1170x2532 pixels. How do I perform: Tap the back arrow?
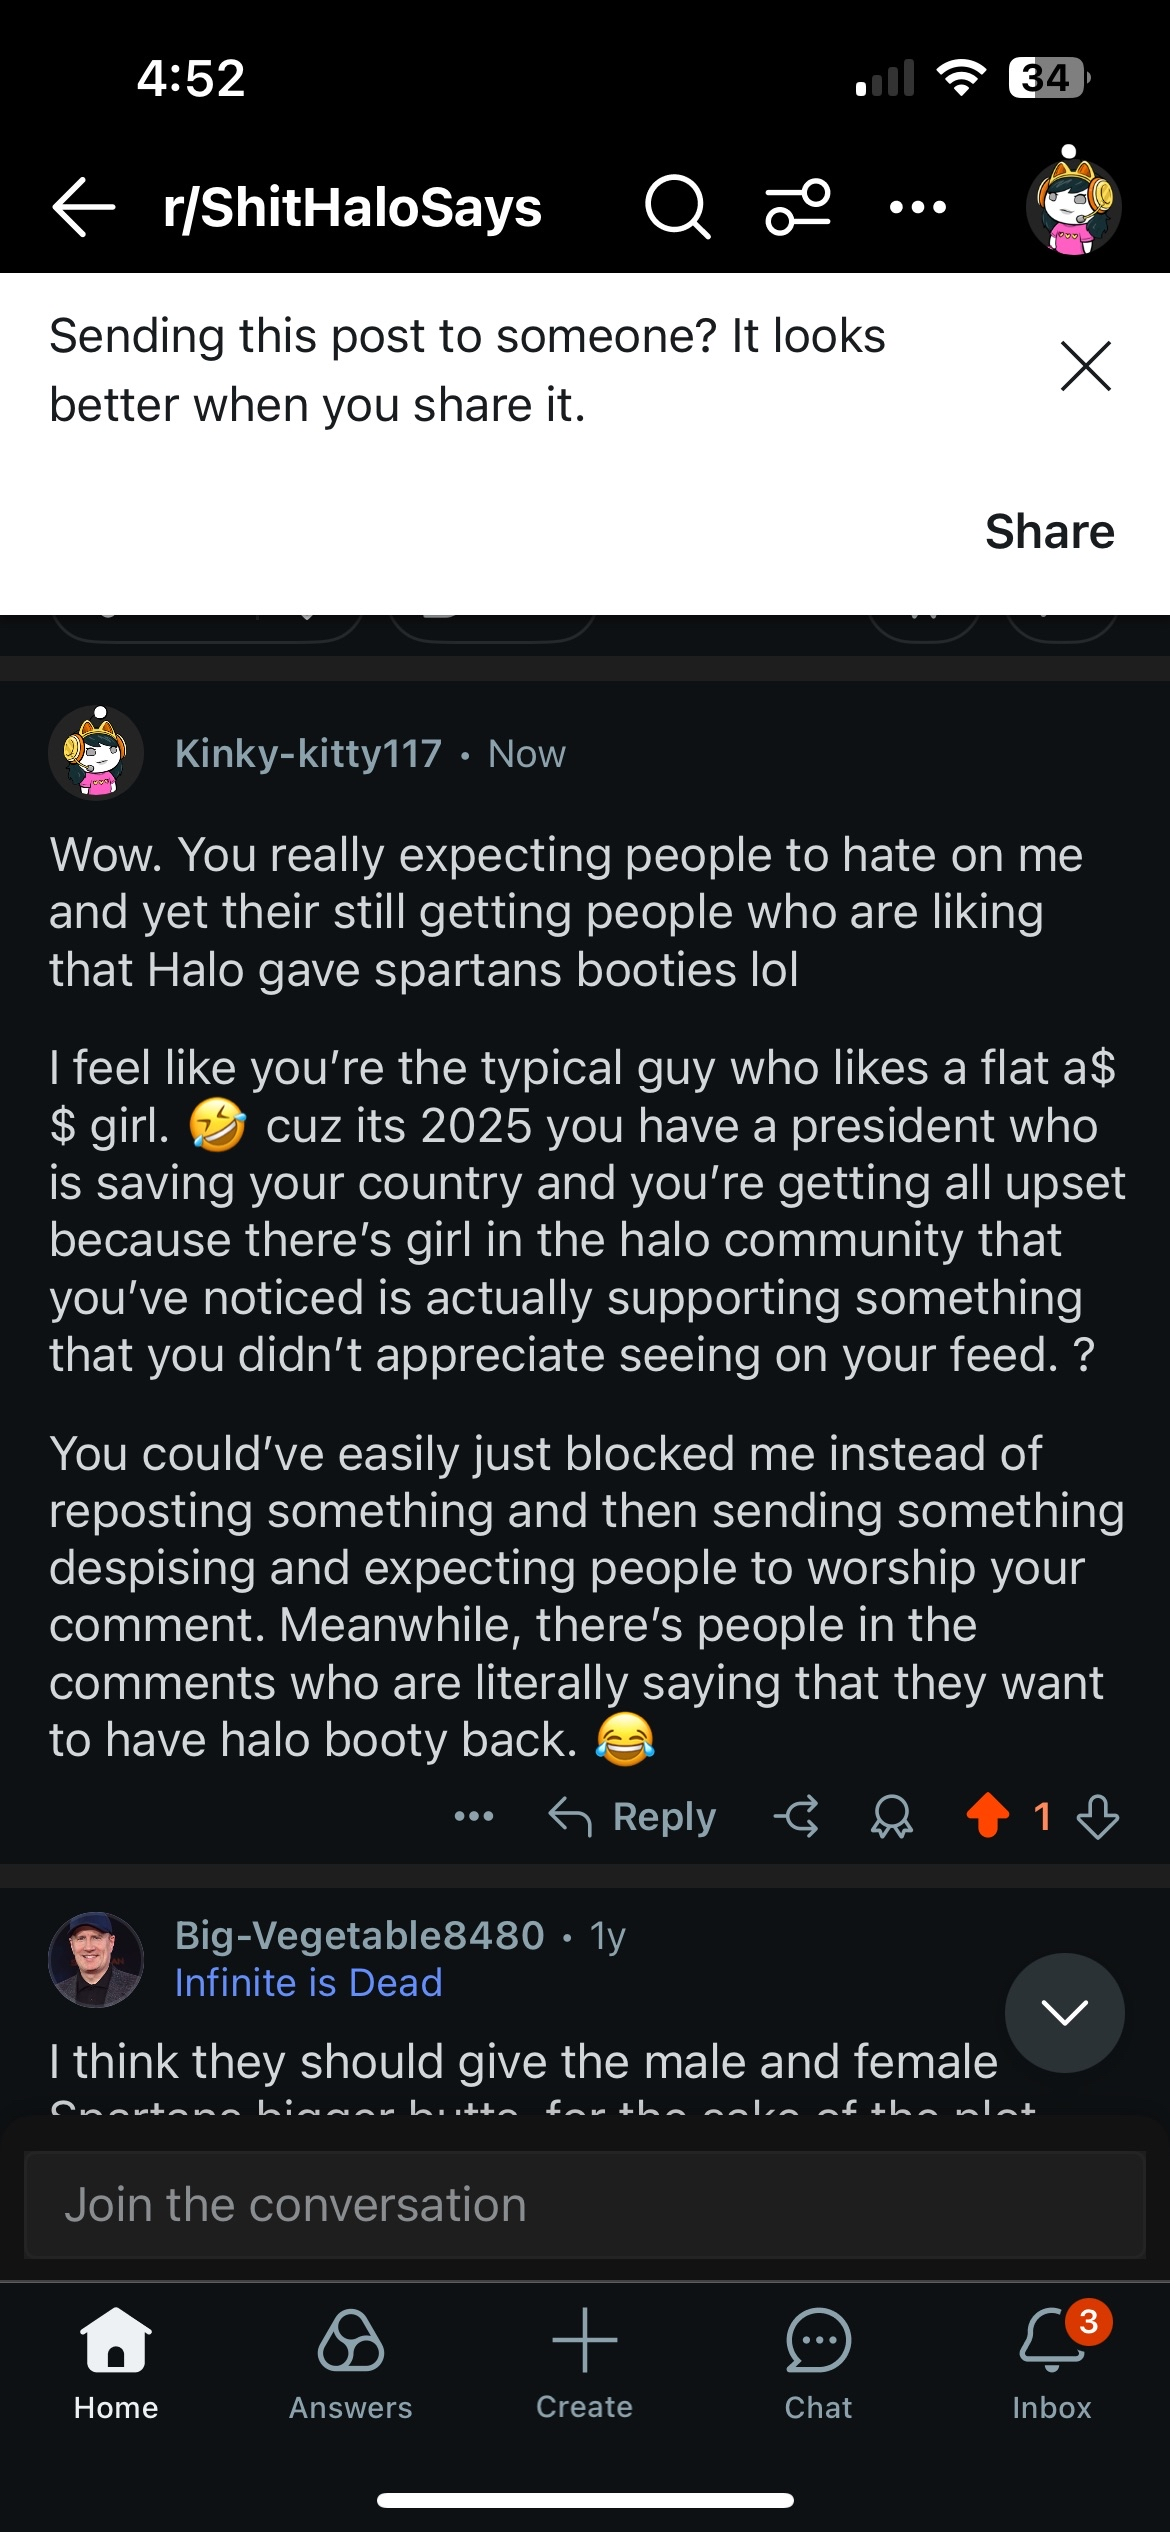click(x=84, y=207)
